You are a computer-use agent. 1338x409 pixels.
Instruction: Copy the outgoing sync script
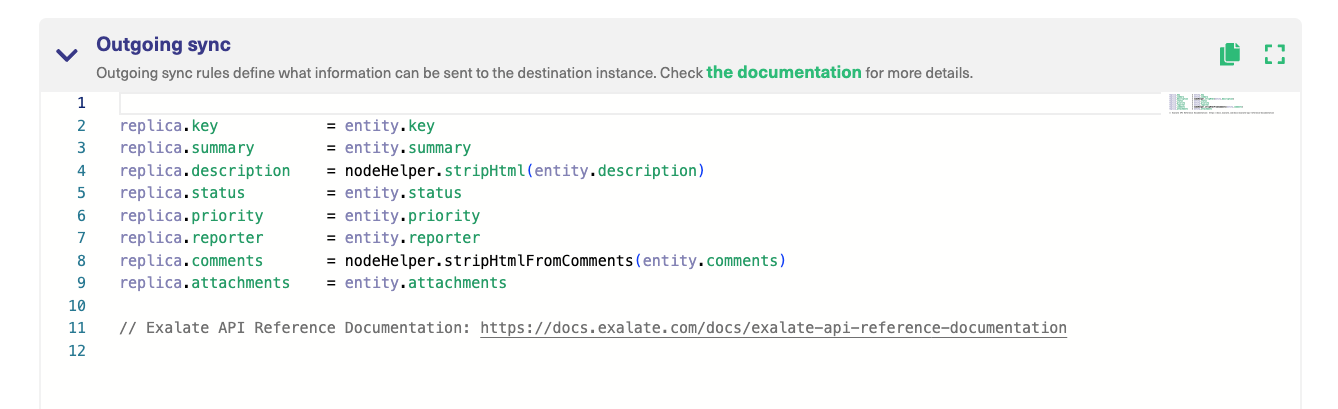point(1230,54)
